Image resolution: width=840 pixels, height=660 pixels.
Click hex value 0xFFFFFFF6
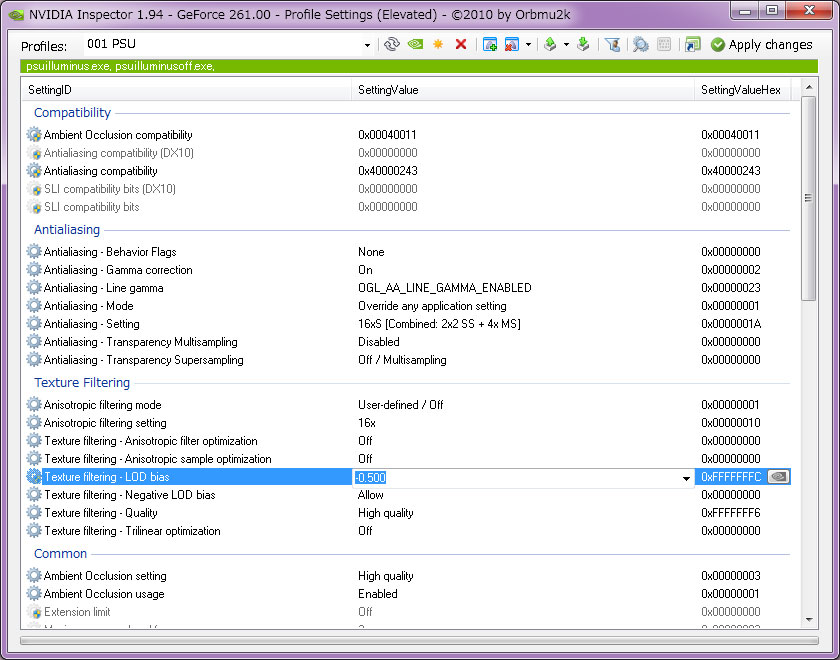click(x=731, y=513)
